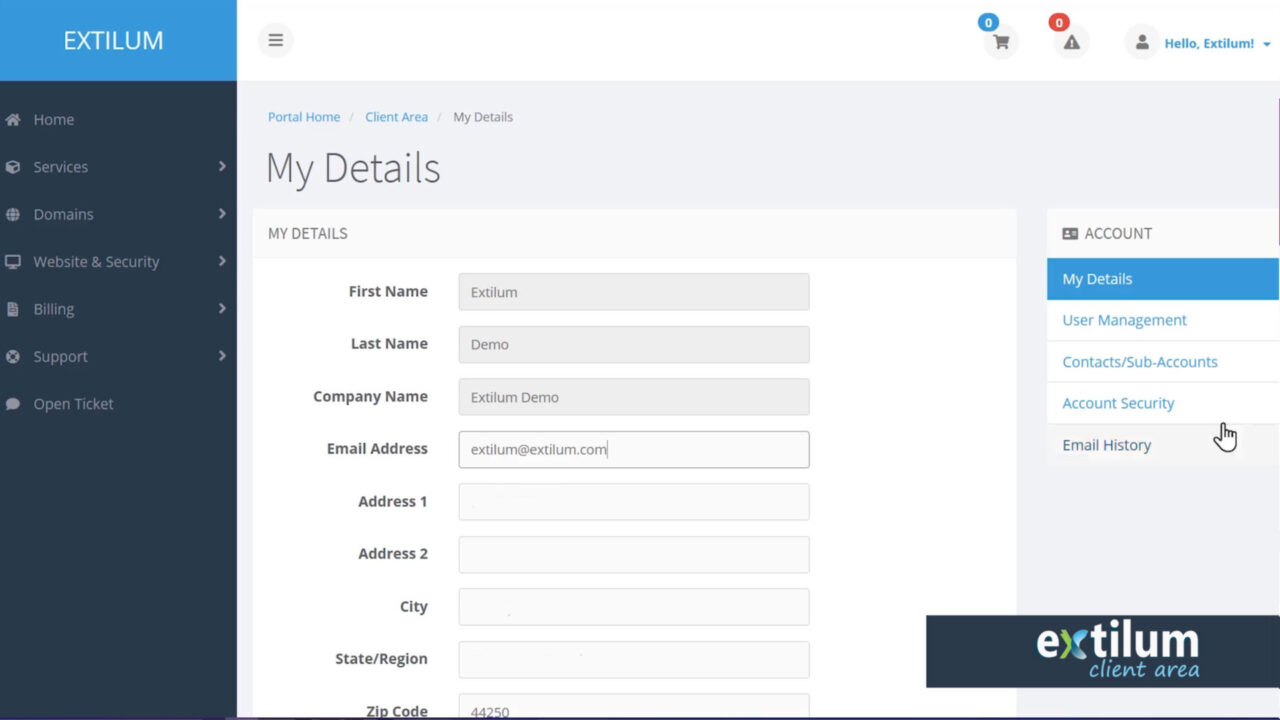The height and width of the screenshot is (720, 1280).
Task: Click the hamburger menu icon
Action: [275, 40]
